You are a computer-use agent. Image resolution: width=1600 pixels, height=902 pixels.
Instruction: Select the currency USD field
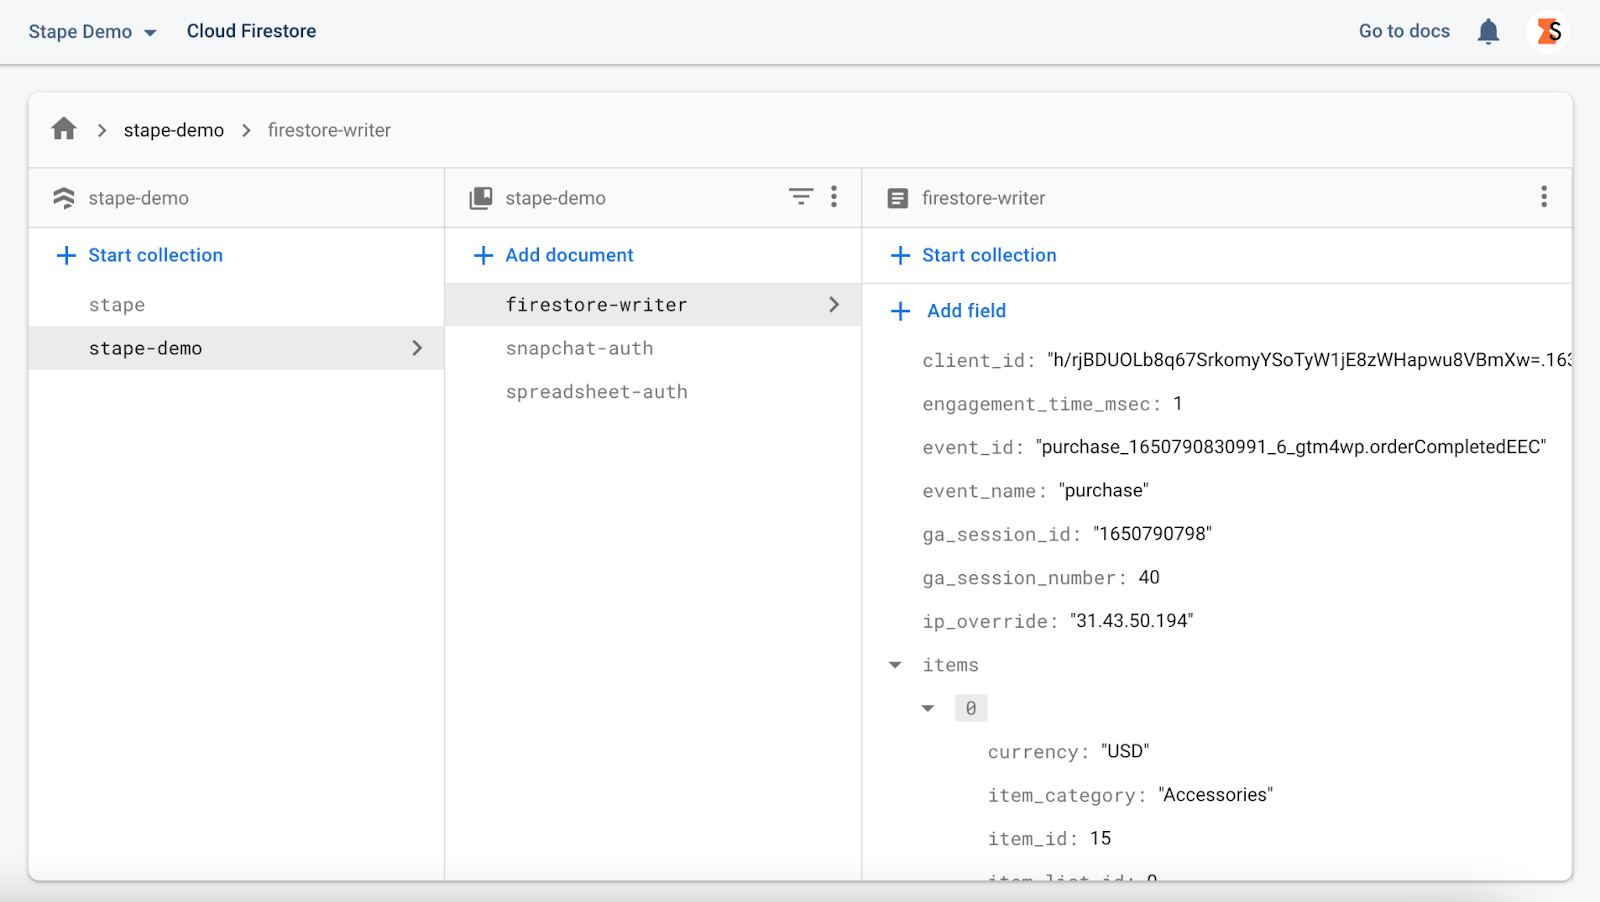1069,752
